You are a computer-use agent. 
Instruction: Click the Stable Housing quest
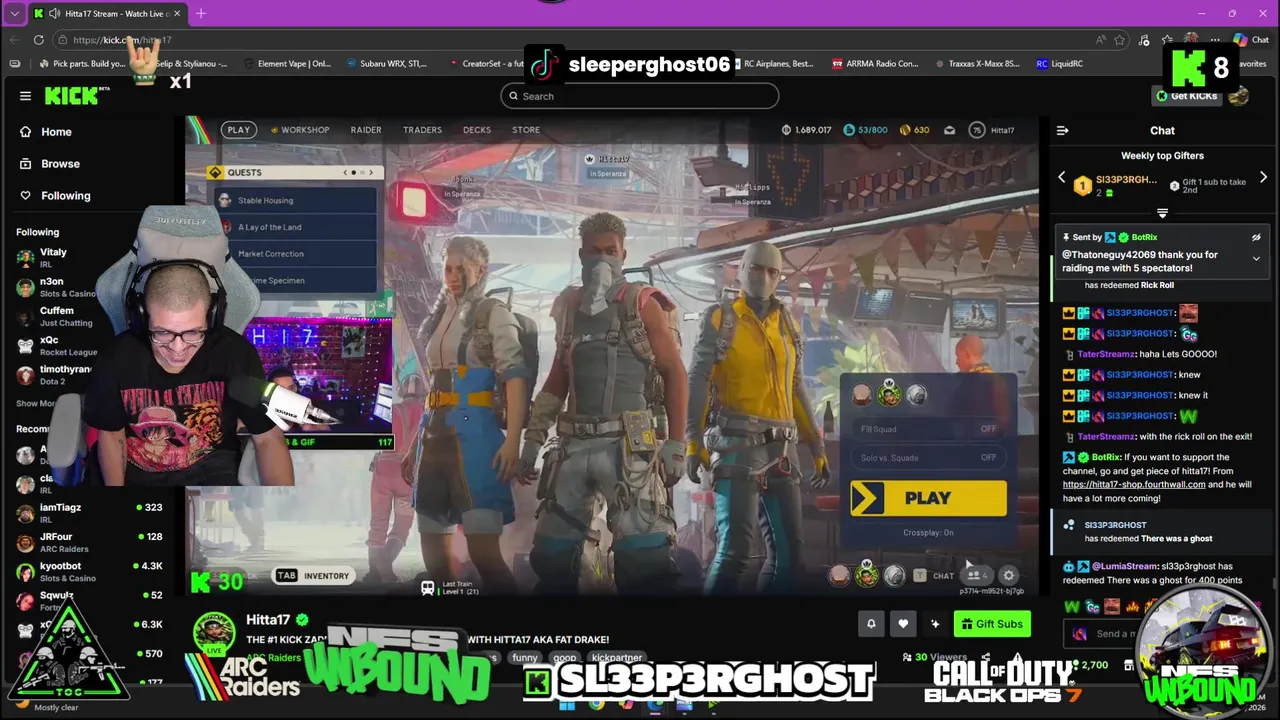point(296,201)
